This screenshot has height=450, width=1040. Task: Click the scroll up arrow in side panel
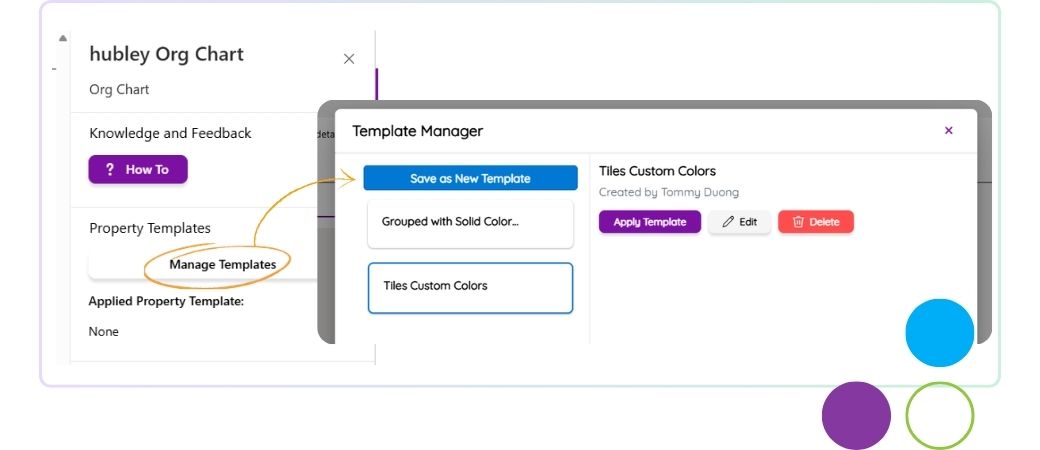pyautogui.click(x=63, y=38)
